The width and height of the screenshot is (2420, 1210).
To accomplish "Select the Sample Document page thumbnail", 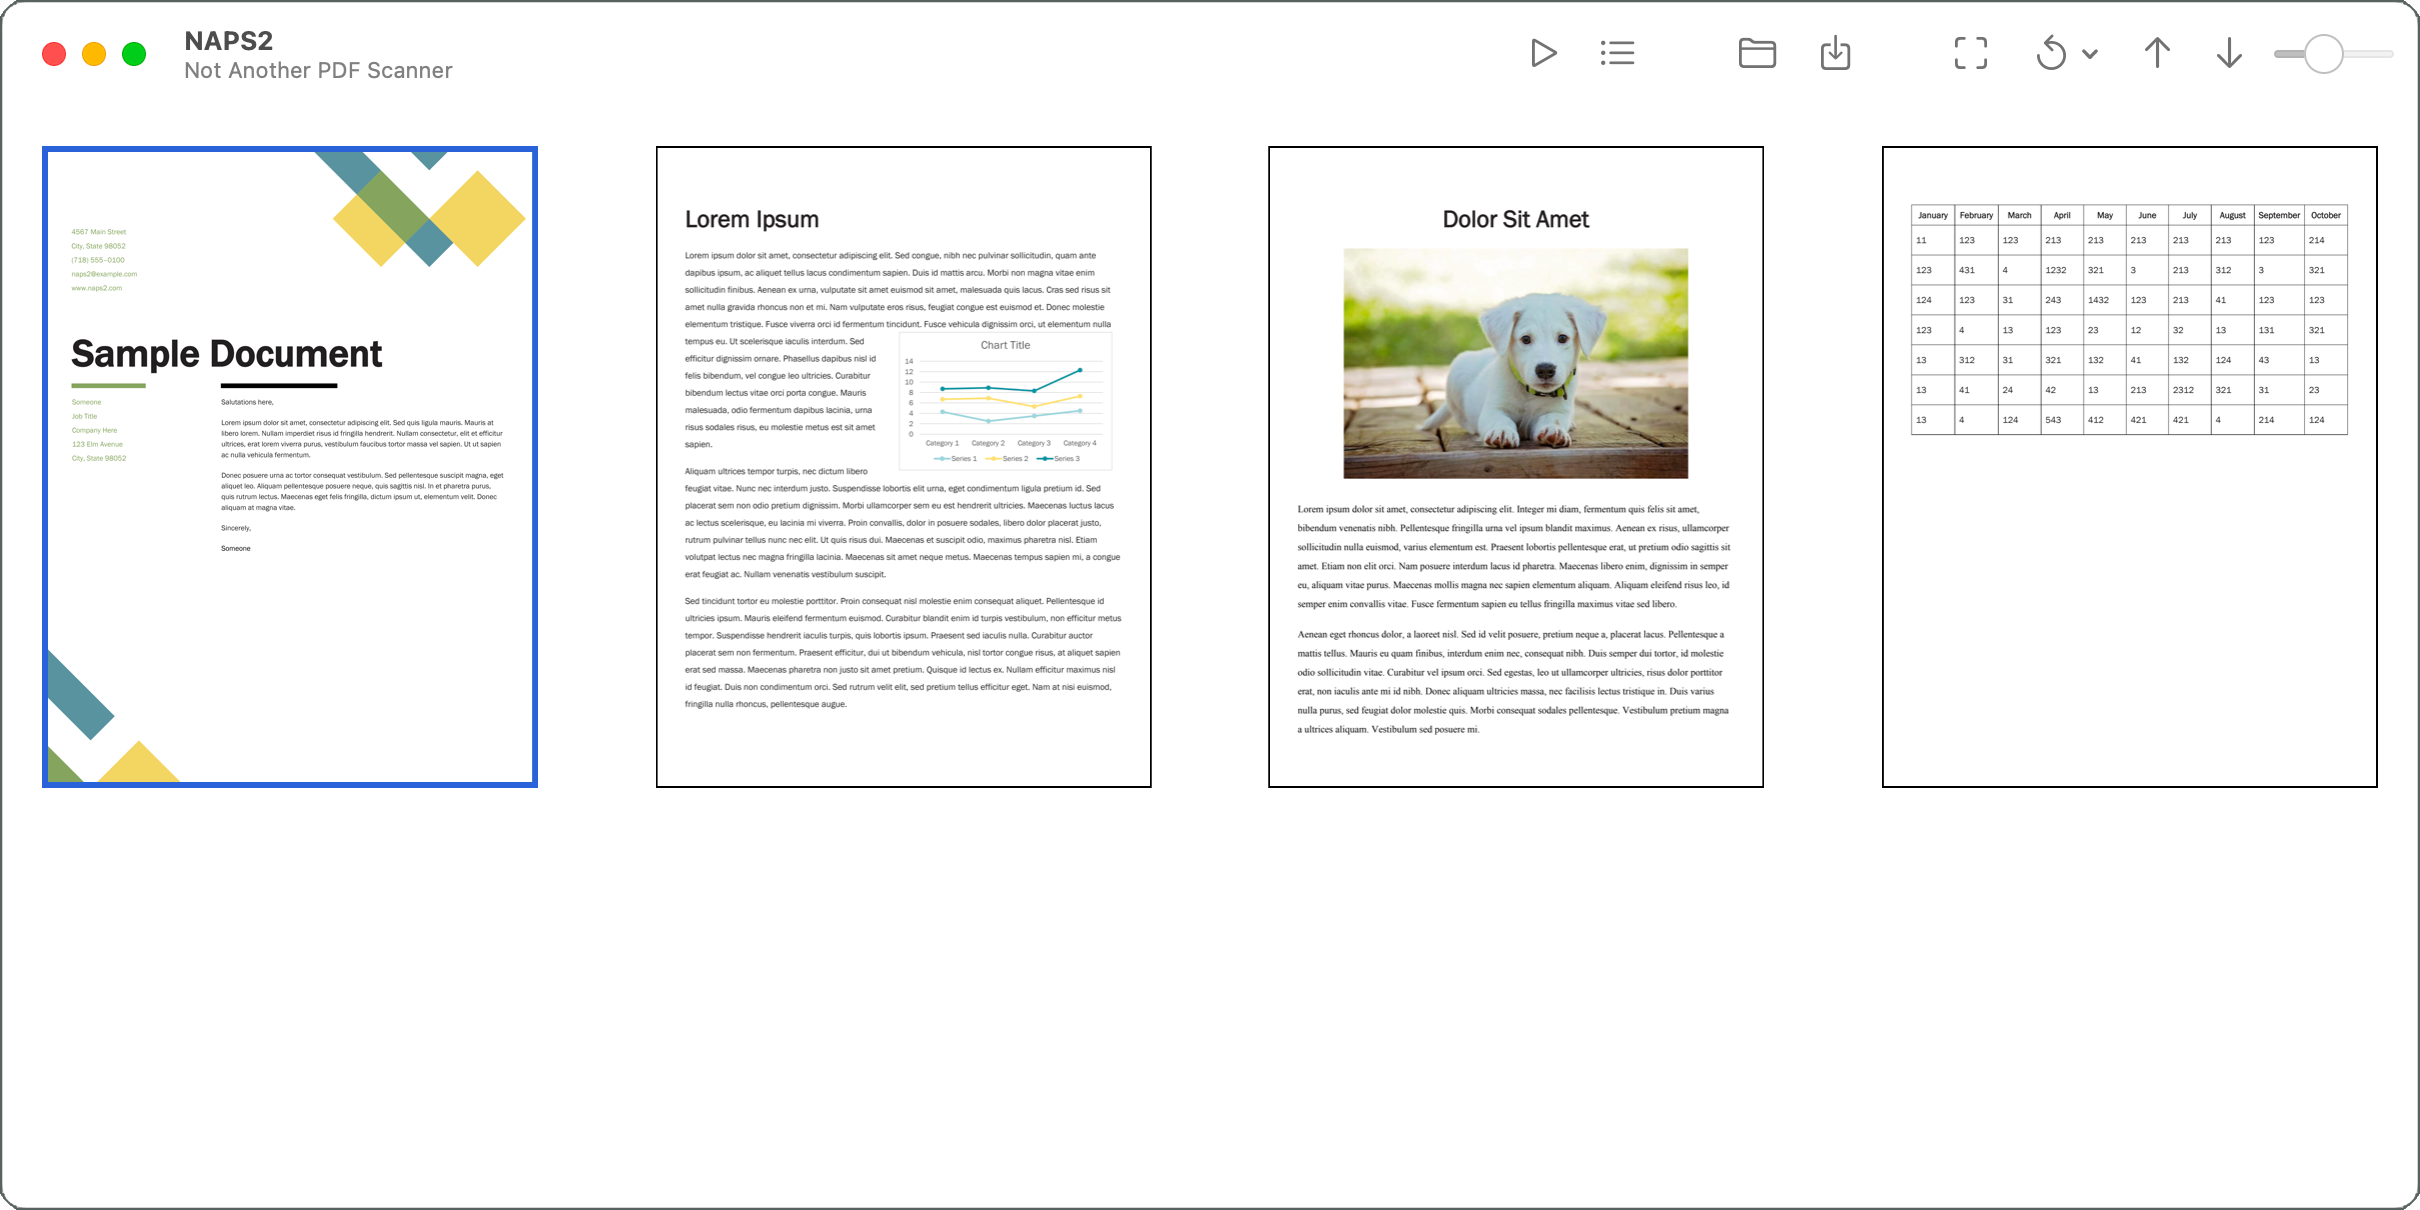I will click(290, 467).
